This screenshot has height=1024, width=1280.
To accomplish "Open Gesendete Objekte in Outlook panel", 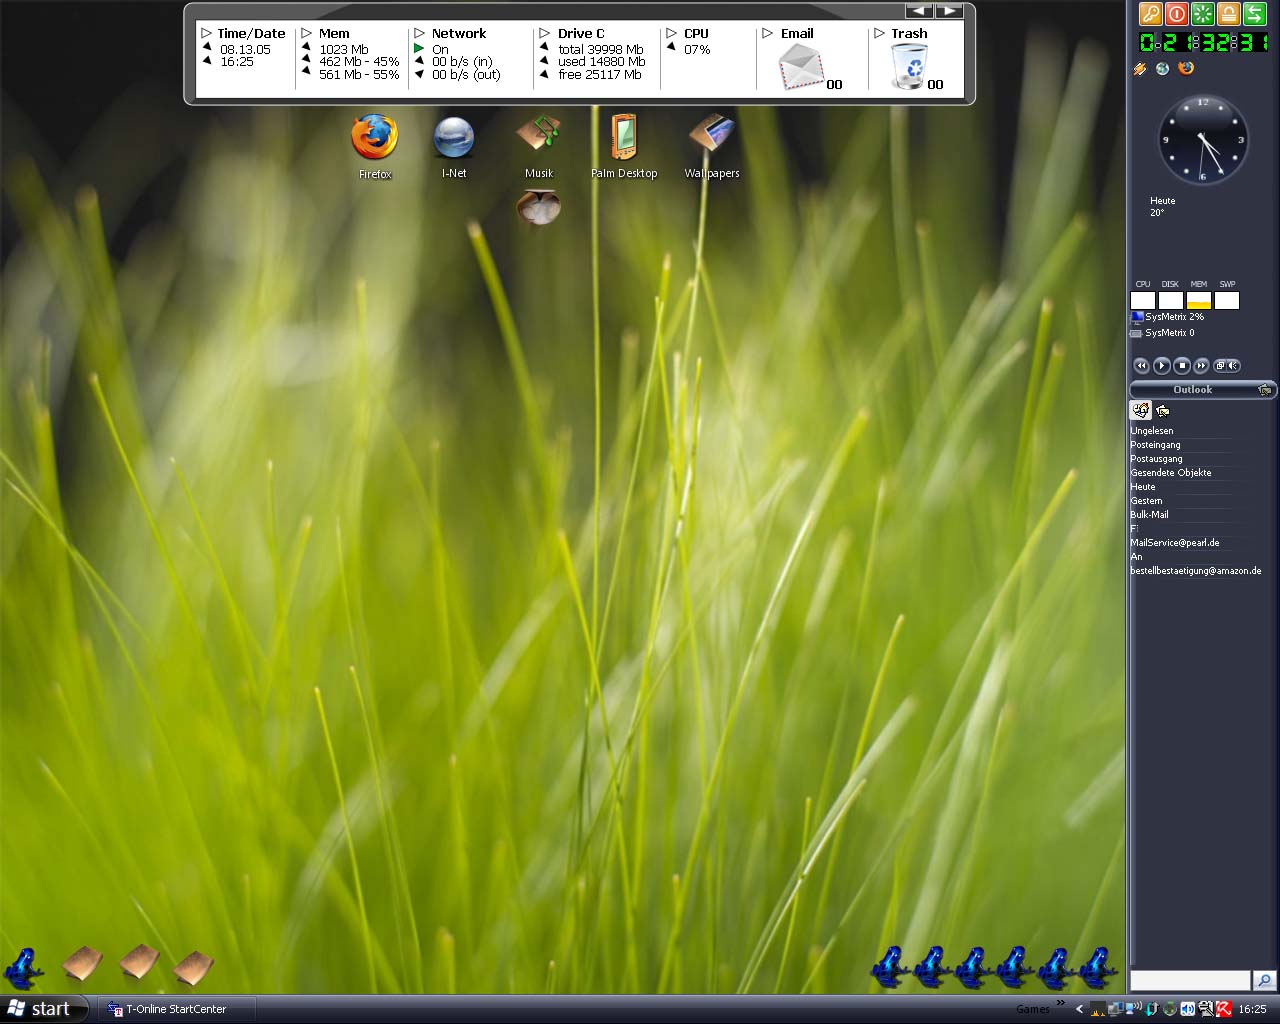I will pos(1171,473).
